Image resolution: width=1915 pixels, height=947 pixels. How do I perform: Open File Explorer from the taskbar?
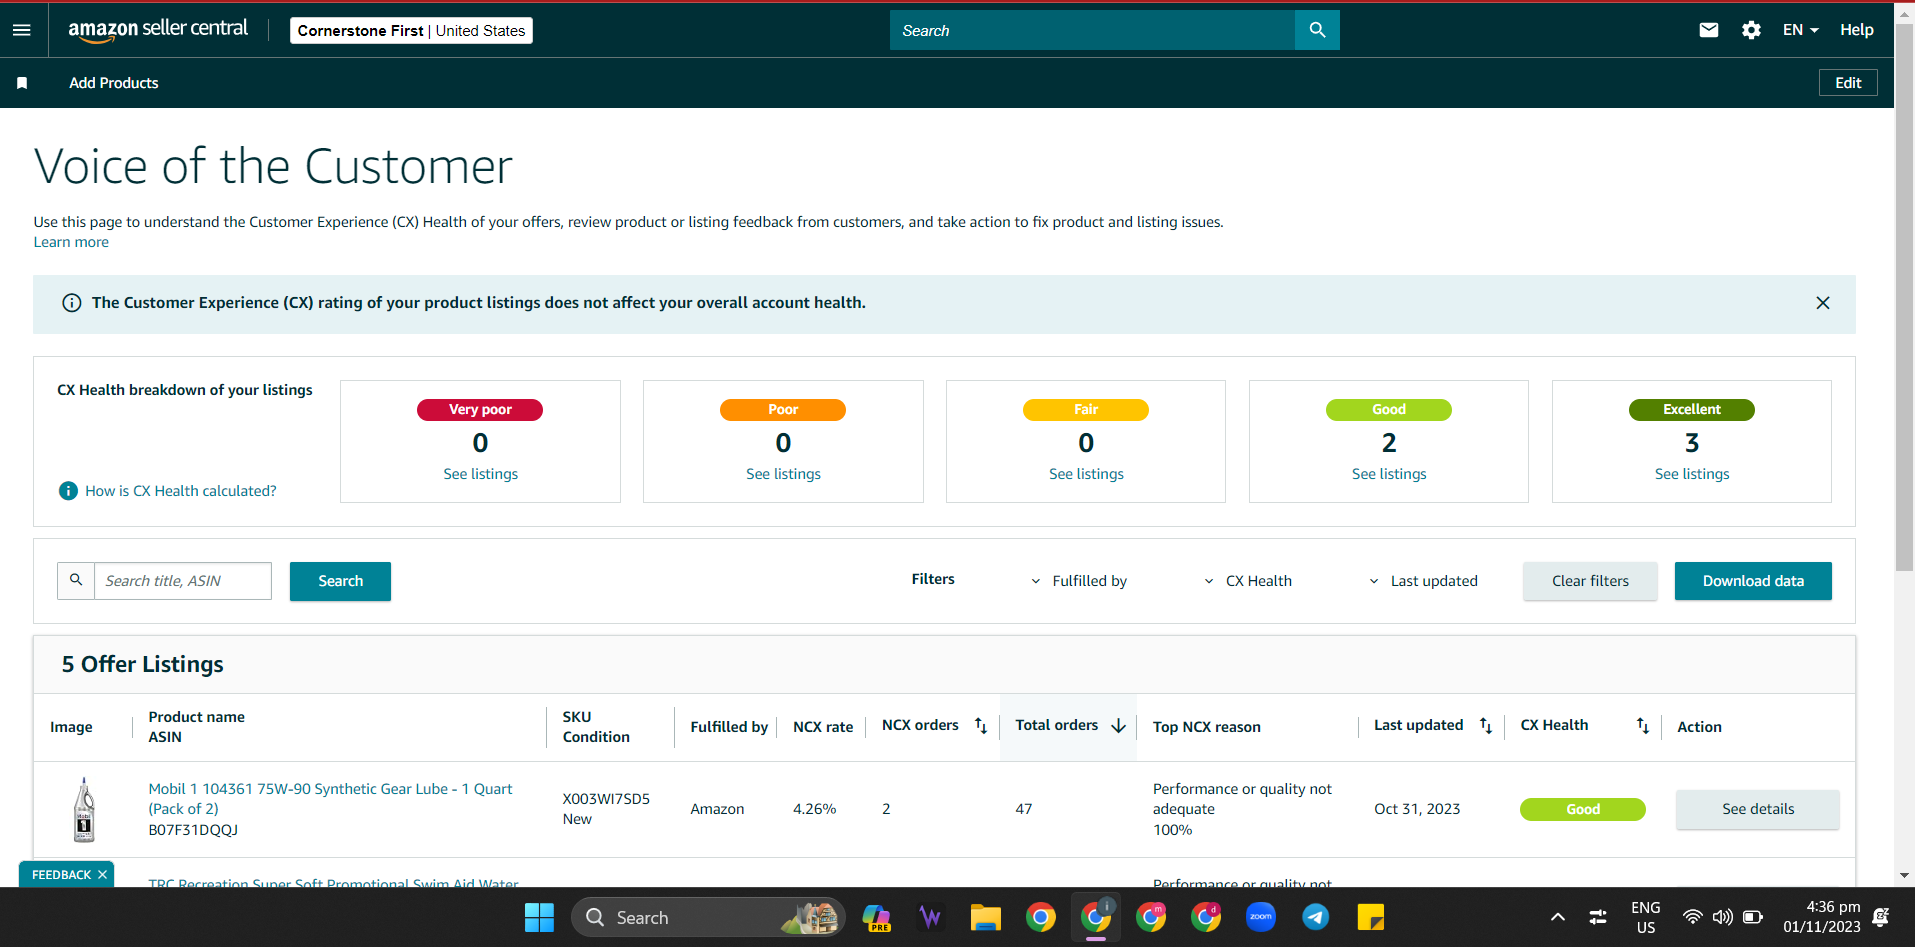(x=986, y=917)
